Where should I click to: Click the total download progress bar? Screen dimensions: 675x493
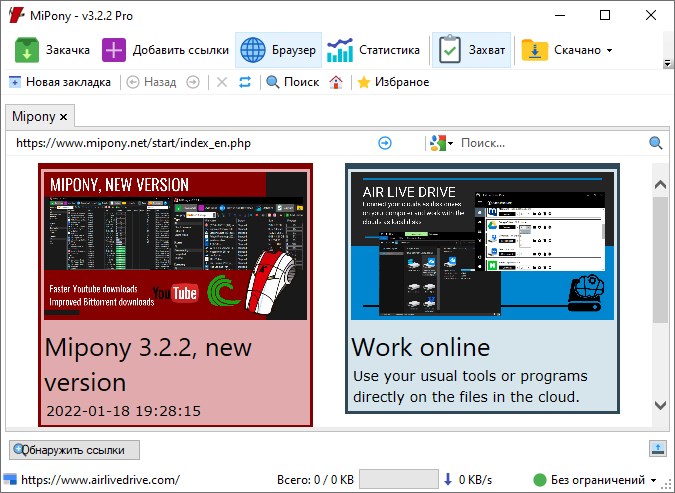399,479
